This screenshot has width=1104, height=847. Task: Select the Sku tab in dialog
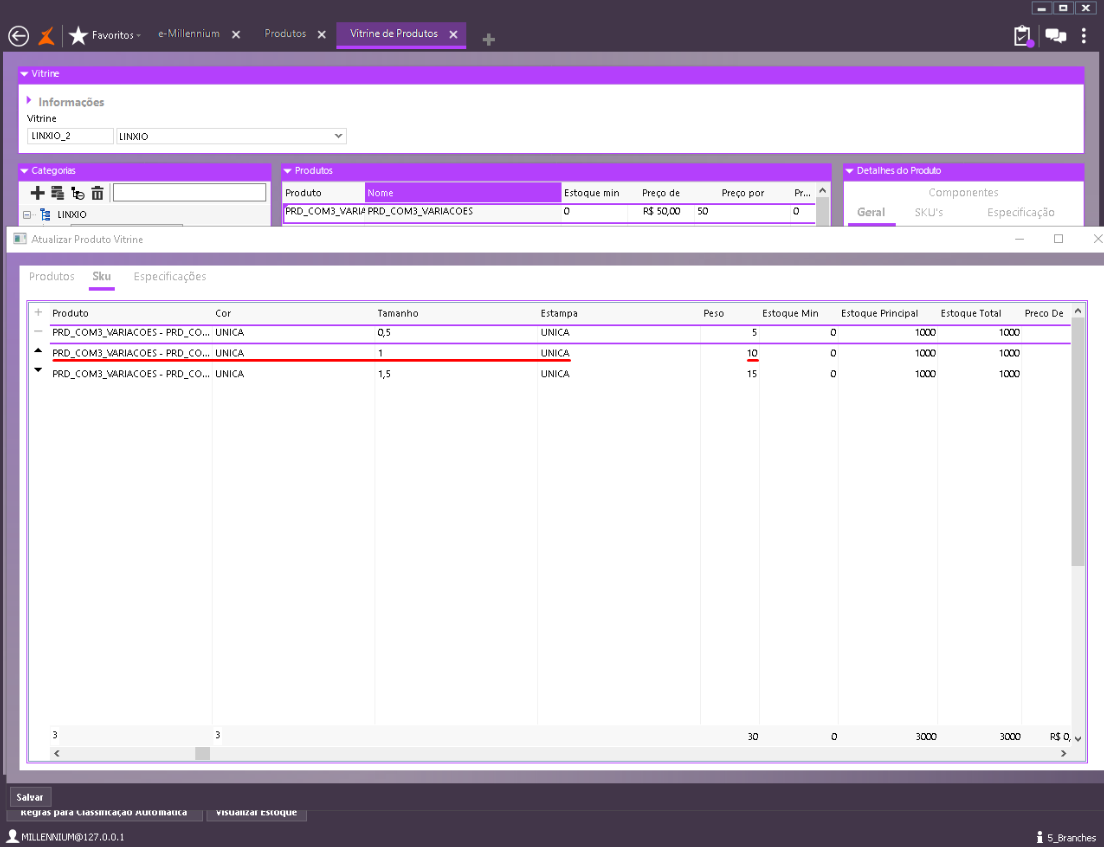pos(101,277)
